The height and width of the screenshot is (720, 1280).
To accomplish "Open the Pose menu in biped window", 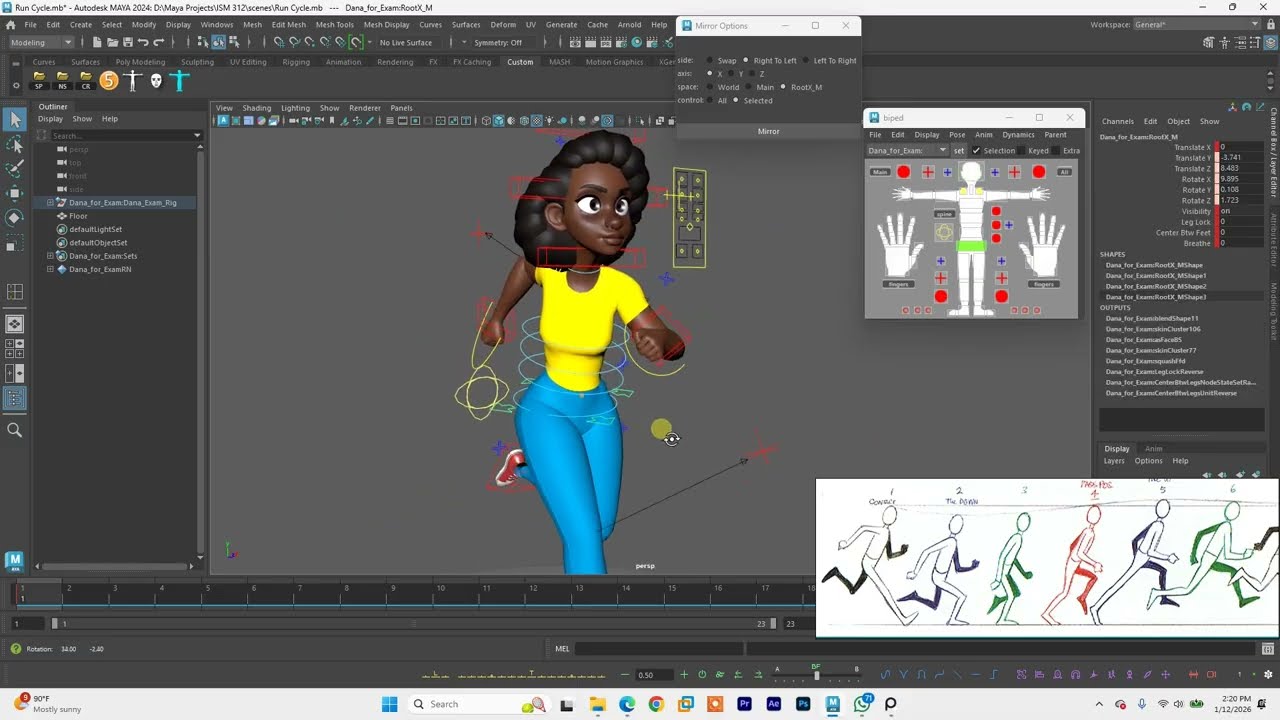I will pos(957,134).
